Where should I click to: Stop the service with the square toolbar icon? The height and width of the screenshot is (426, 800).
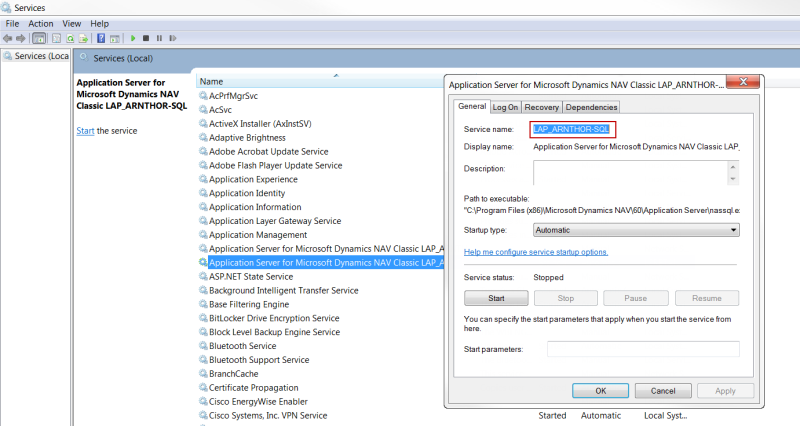point(146,38)
